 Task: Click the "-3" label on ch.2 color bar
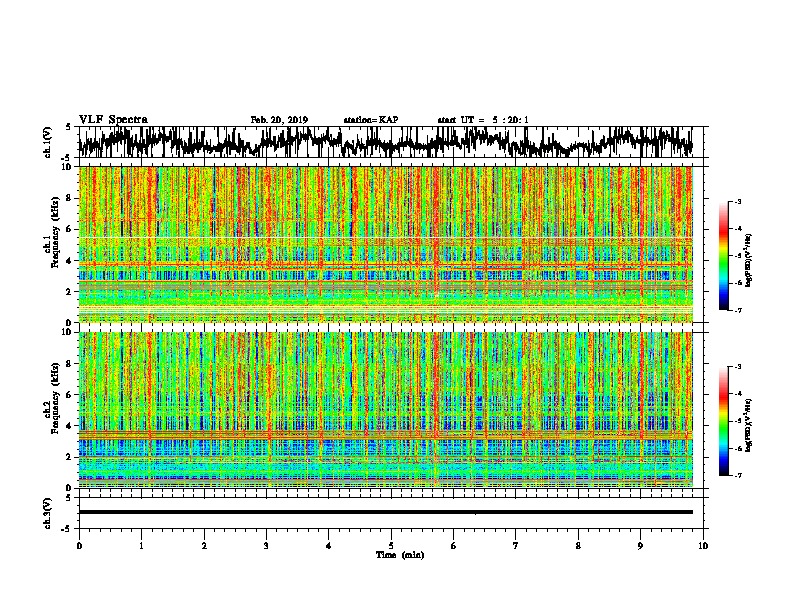(x=738, y=367)
